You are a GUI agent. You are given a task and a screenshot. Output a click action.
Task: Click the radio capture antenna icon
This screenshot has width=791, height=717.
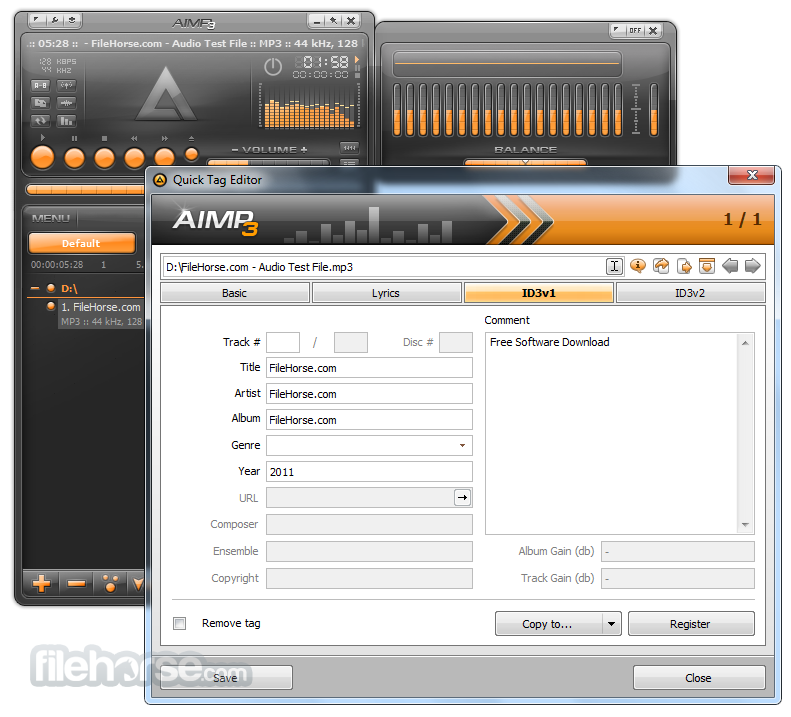[66, 85]
